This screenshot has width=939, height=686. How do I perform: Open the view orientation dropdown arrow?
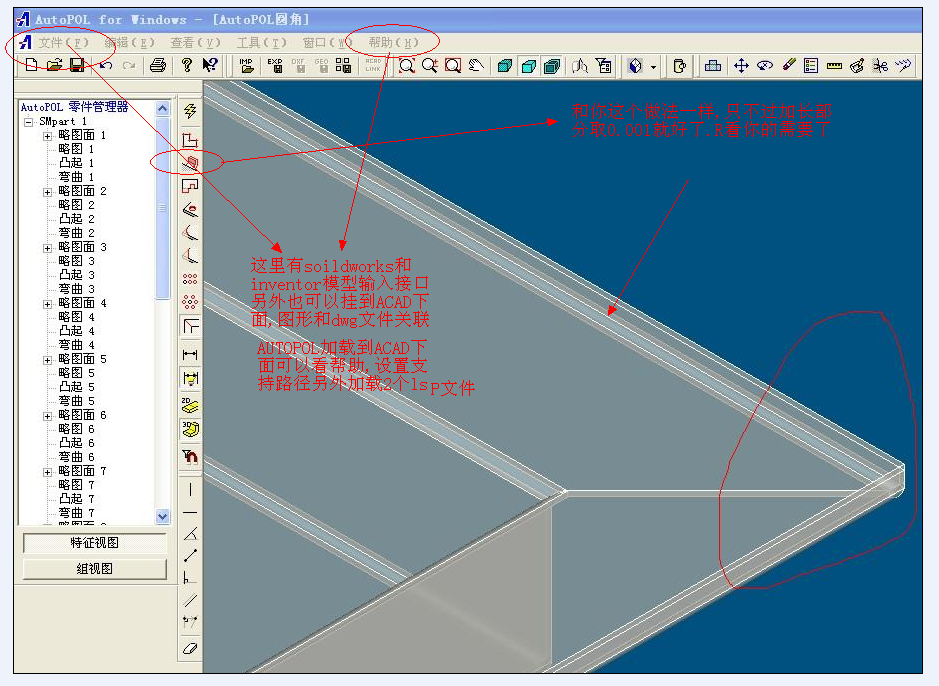coord(653,66)
